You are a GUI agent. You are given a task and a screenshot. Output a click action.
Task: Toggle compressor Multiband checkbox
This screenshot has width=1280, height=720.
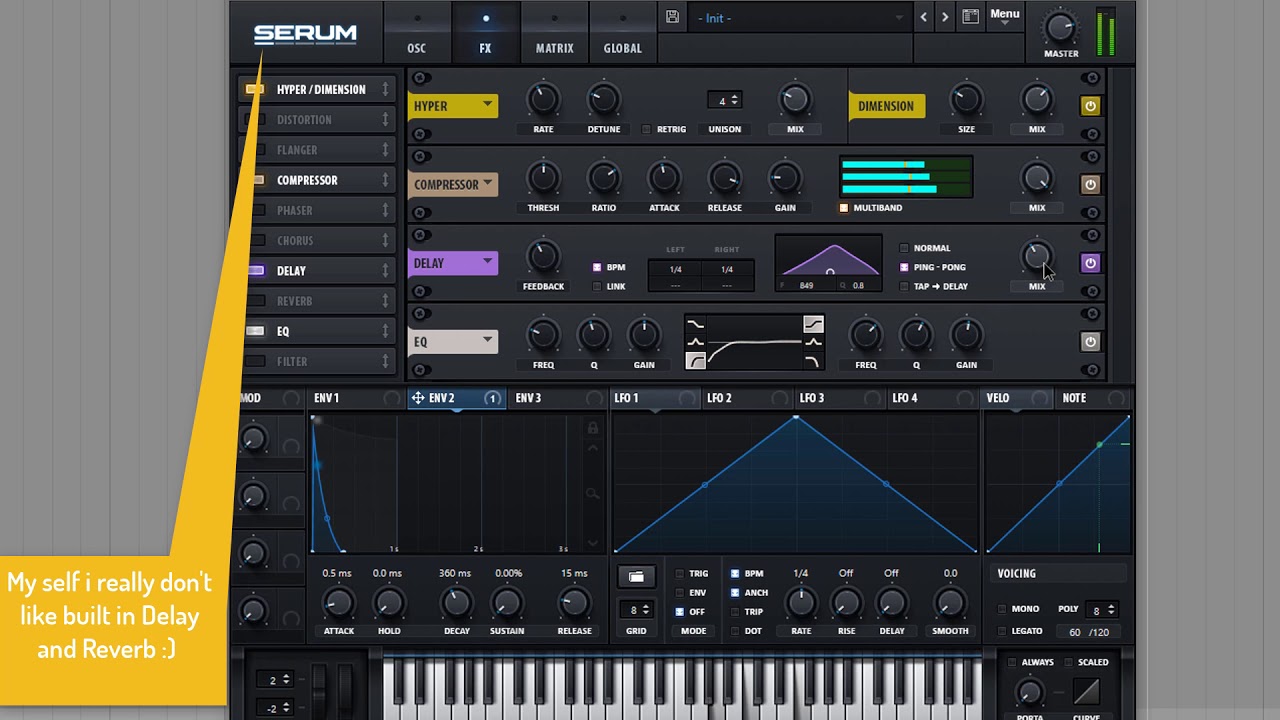tap(844, 208)
